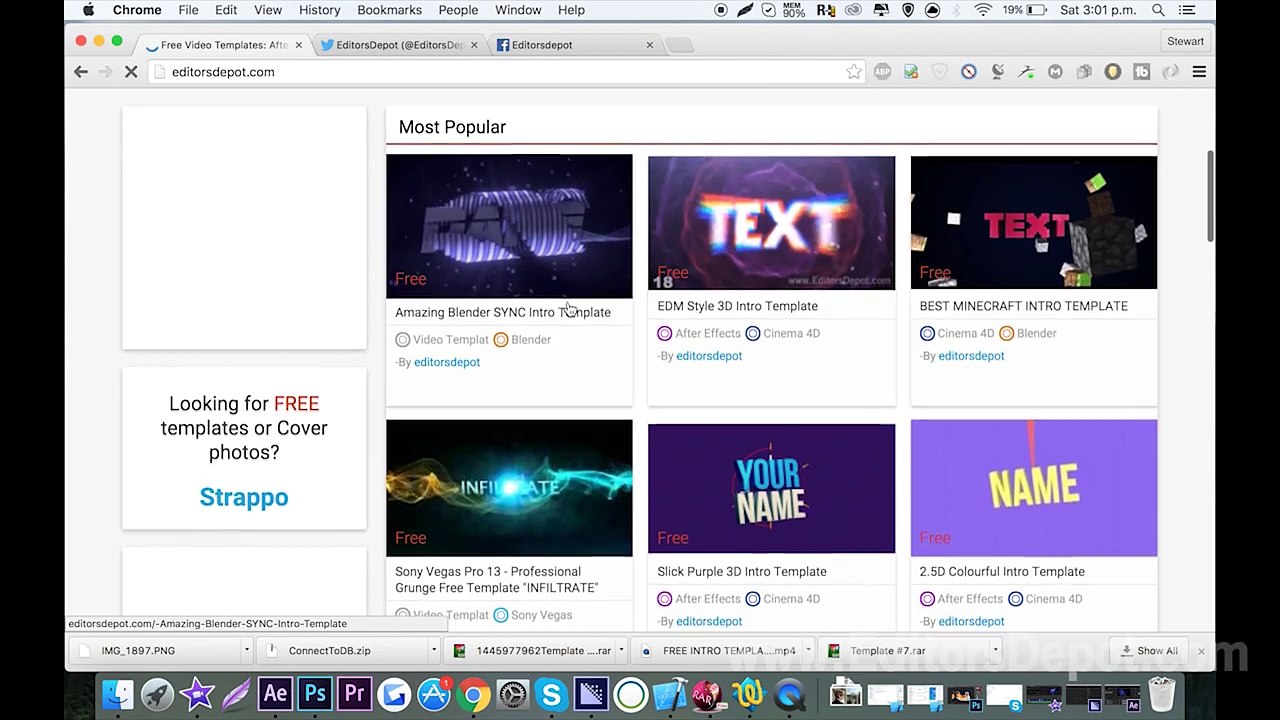Viewport: 1280px width, 720px height.
Task: Close the Editorsdepot Facebook tab
Action: point(649,45)
